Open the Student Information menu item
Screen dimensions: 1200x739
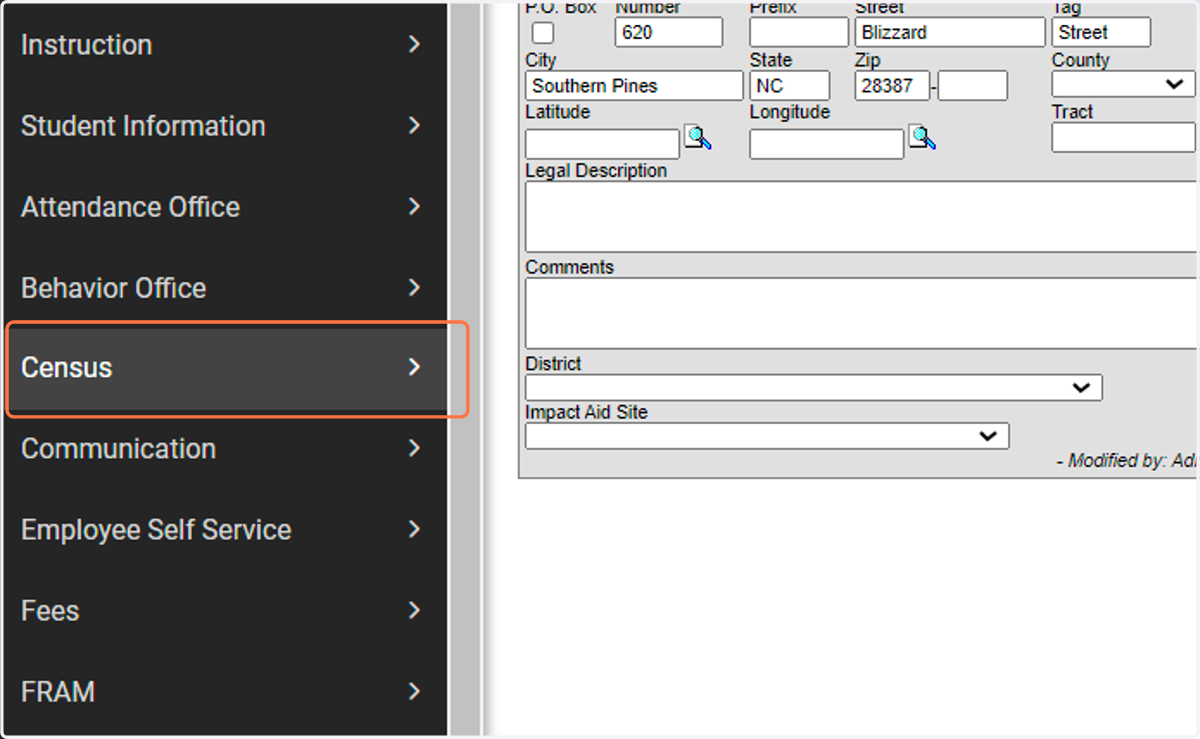coord(224,126)
